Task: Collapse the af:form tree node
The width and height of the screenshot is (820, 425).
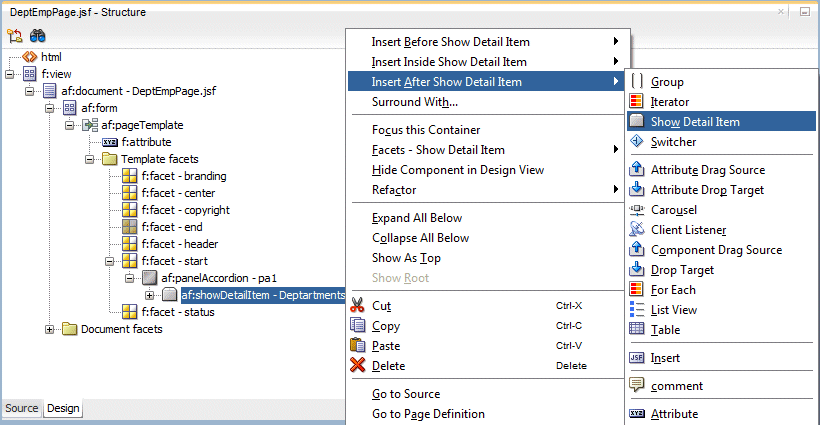Action: (x=50, y=108)
